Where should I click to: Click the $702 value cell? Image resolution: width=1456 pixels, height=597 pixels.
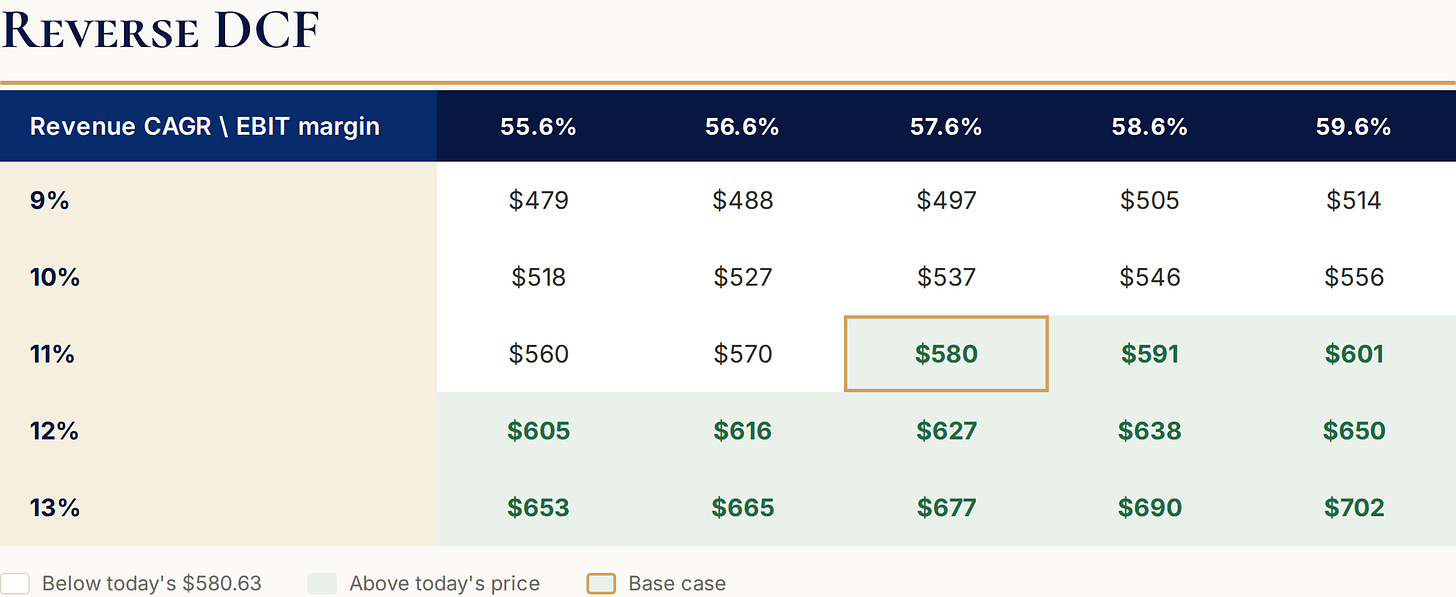coord(1354,508)
